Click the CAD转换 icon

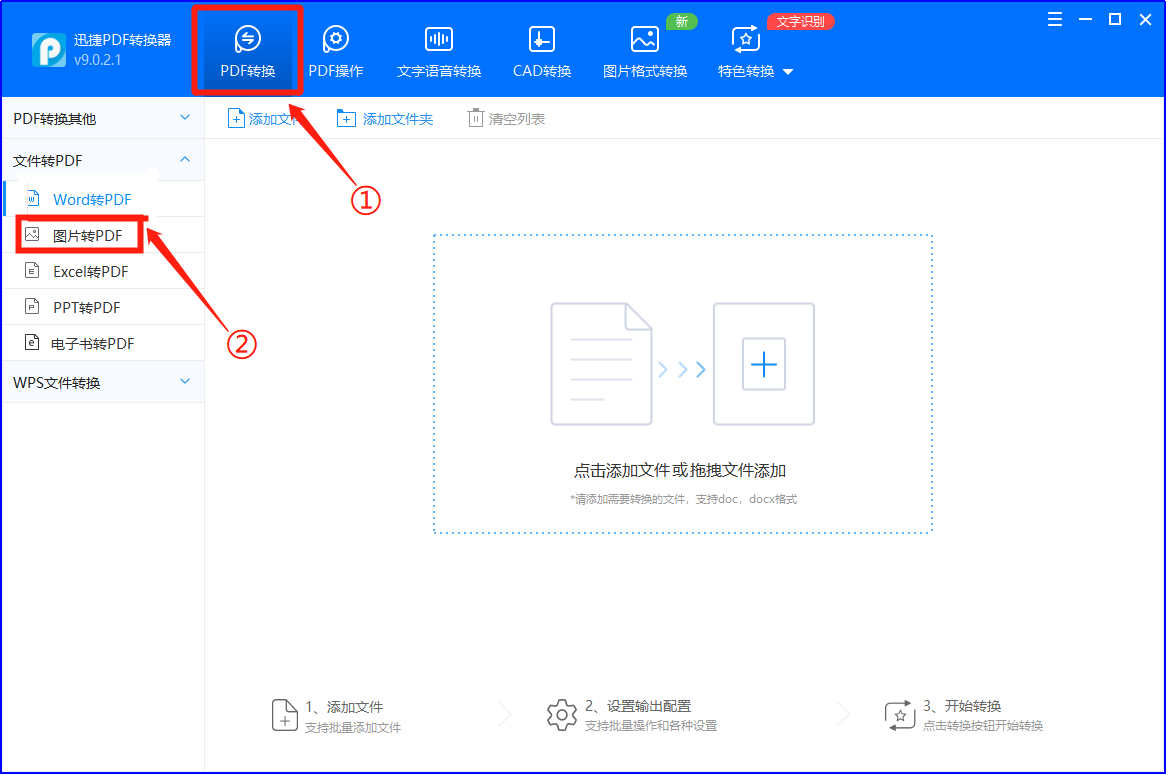pyautogui.click(x=542, y=39)
